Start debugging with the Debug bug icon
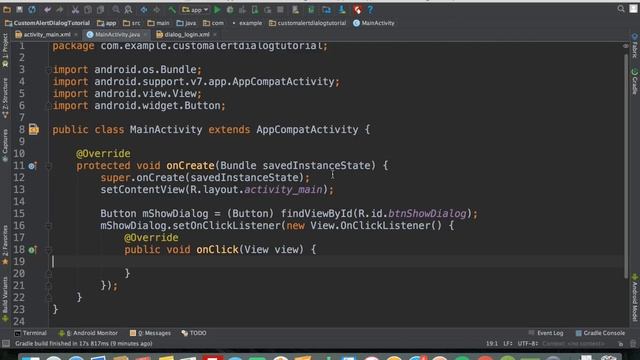This screenshot has width=640, height=360. coord(230,9)
